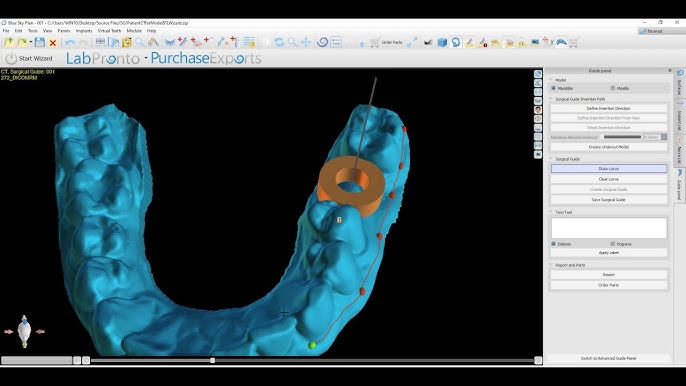
Task: Click the blue arch guide toolbar icon
Action: coord(561,42)
